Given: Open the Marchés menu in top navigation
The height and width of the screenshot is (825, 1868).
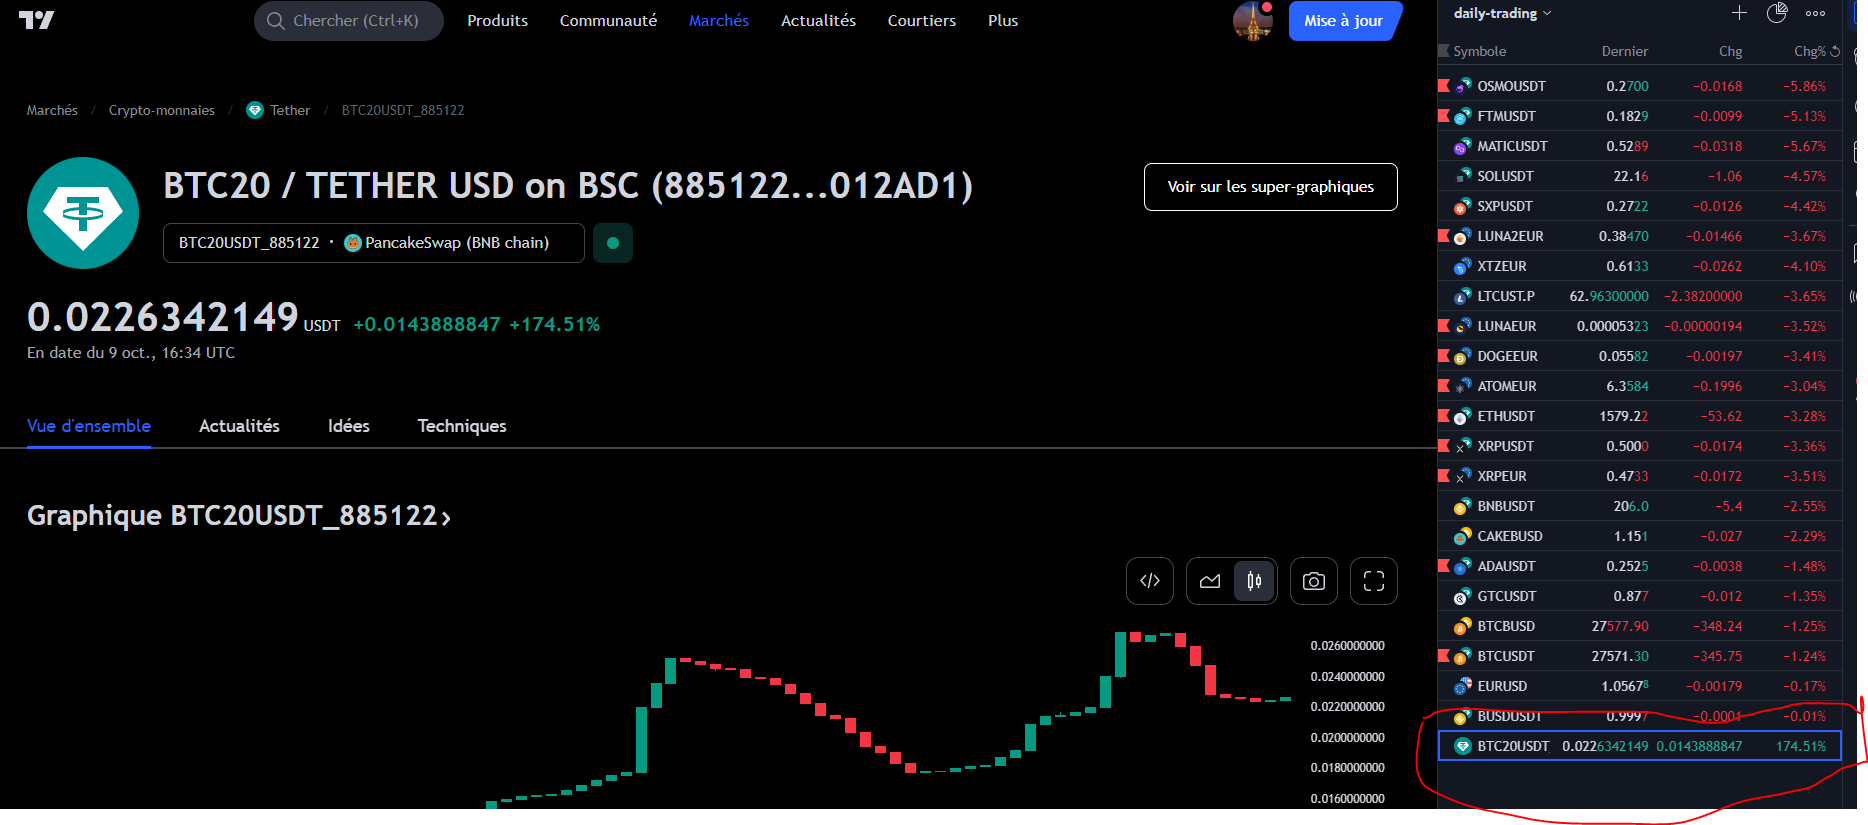Looking at the screenshot, I should click(x=718, y=21).
